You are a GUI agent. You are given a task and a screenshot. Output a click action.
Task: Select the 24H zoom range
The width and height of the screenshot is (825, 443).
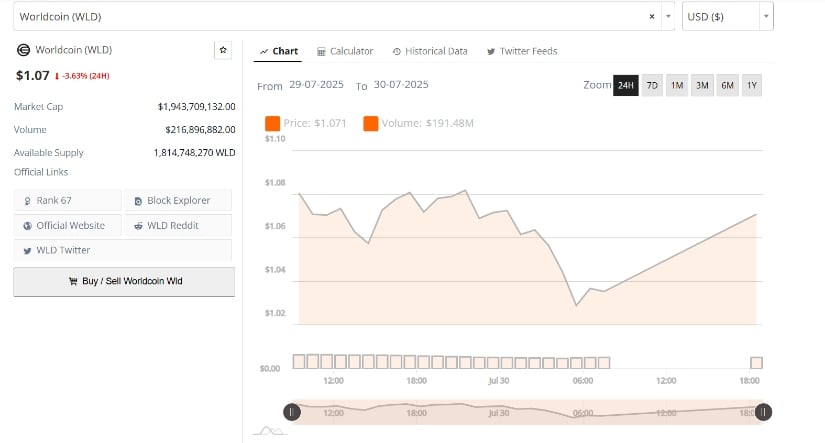tap(626, 85)
